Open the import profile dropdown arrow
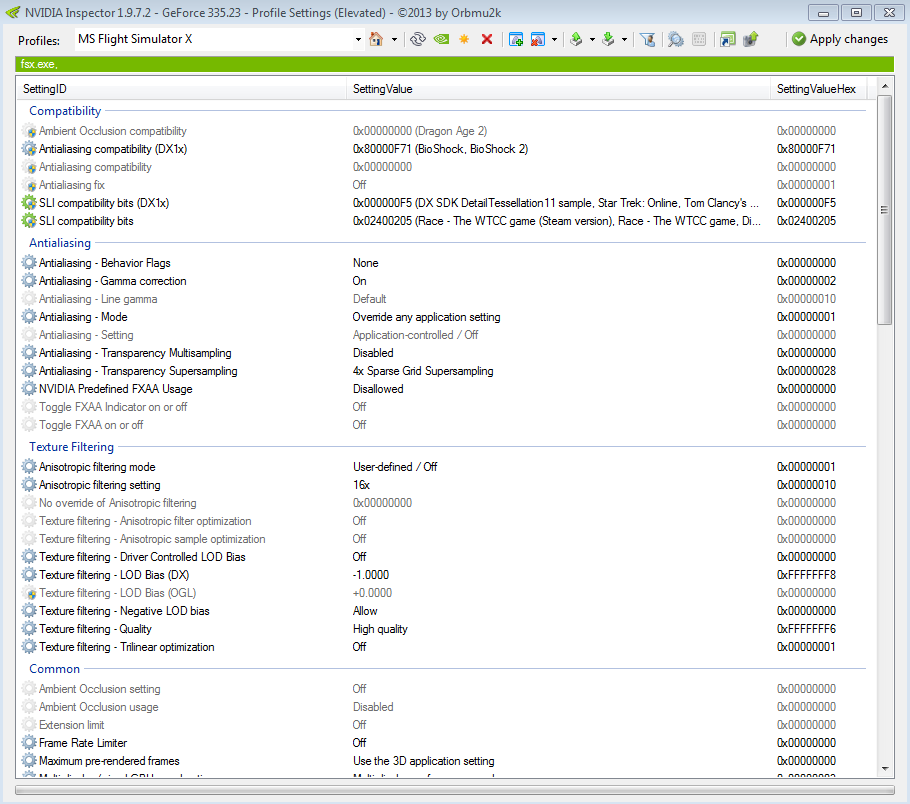This screenshot has height=804, width=910. click(624, 39)
